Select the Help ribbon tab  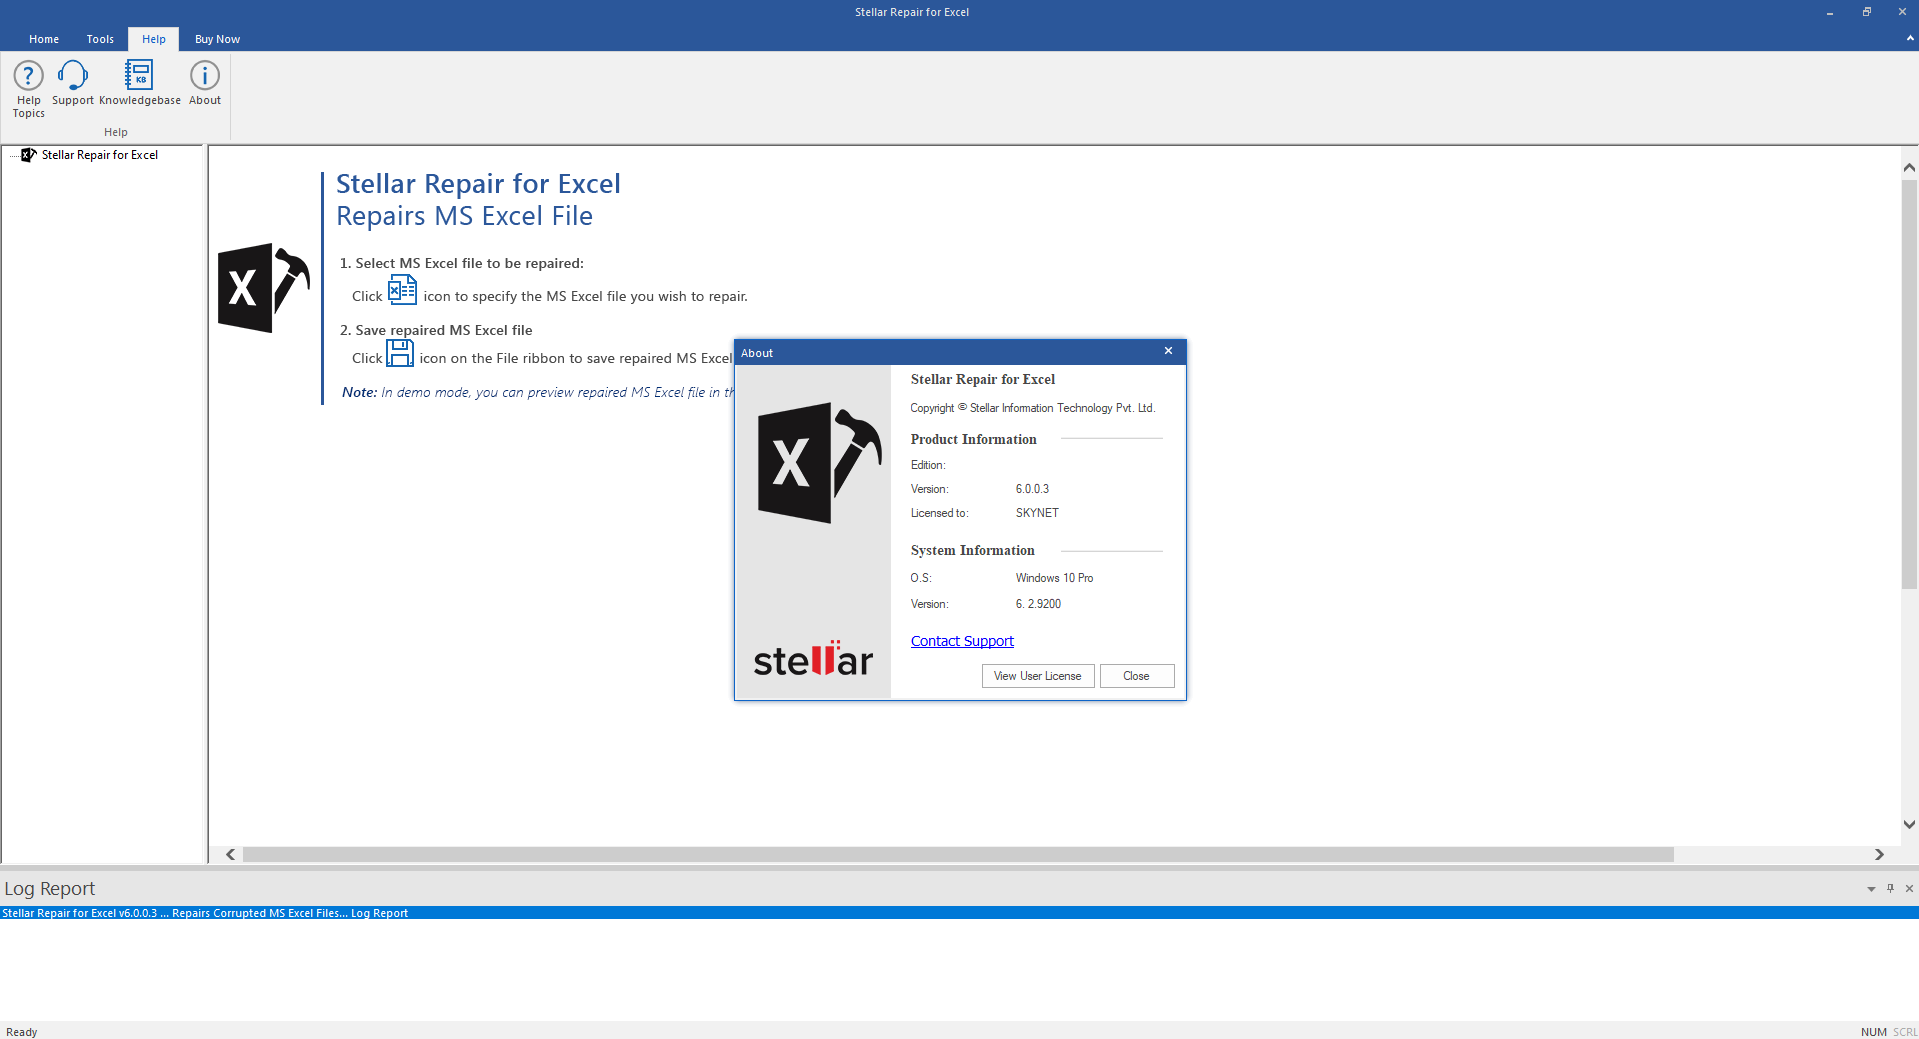point(154,39)
